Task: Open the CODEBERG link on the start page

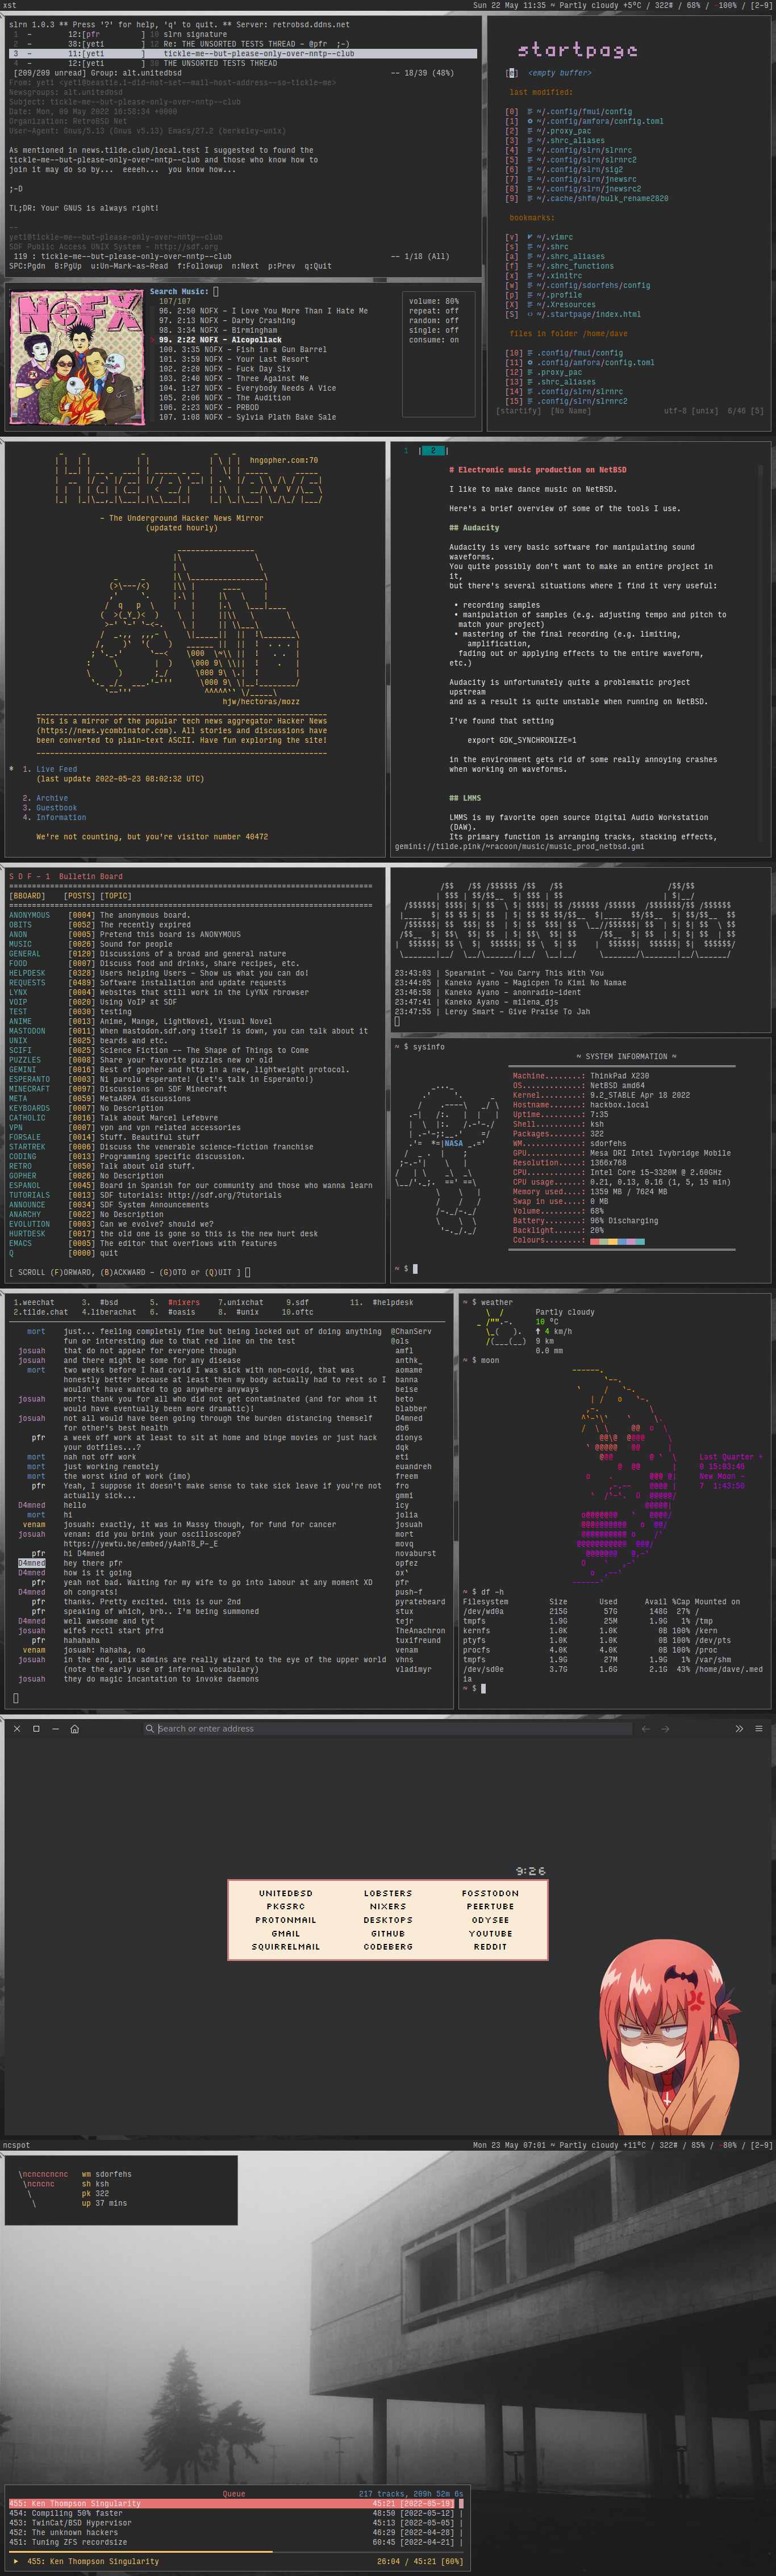Action: coord(388,1946)
